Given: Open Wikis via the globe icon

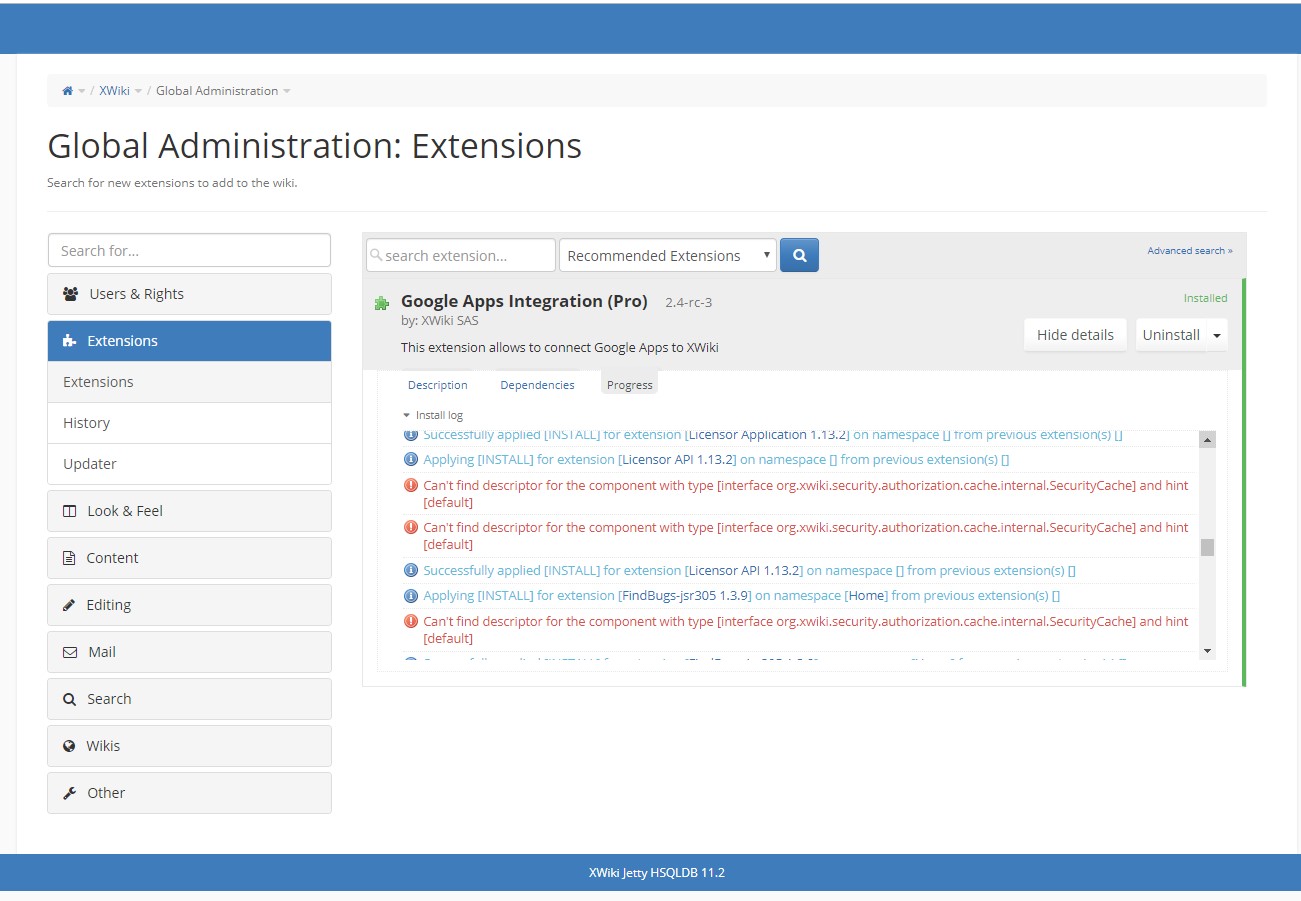Looking at the screenshot, I should 70,745.
